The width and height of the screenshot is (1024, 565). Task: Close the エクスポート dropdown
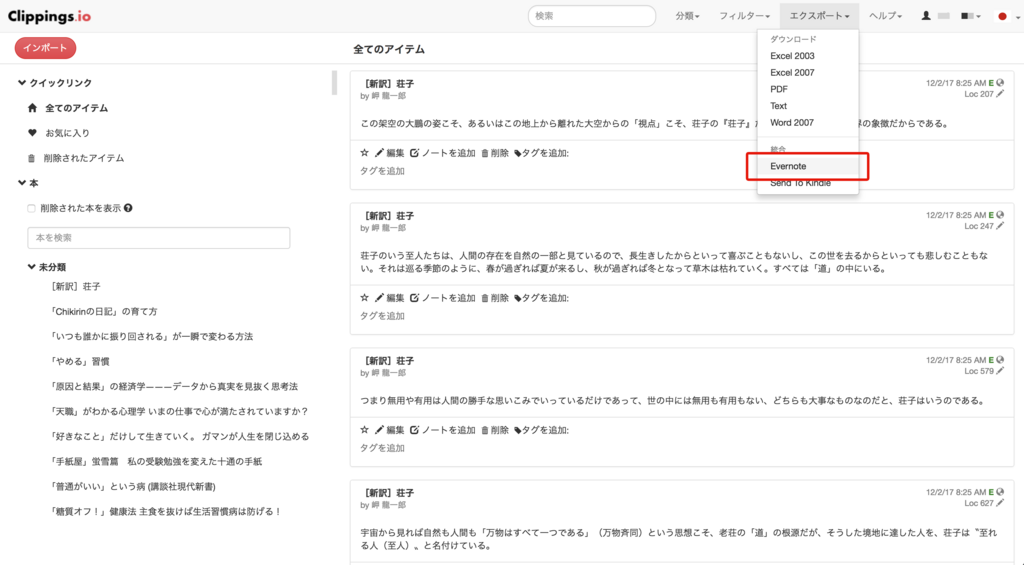click(819, 16)
